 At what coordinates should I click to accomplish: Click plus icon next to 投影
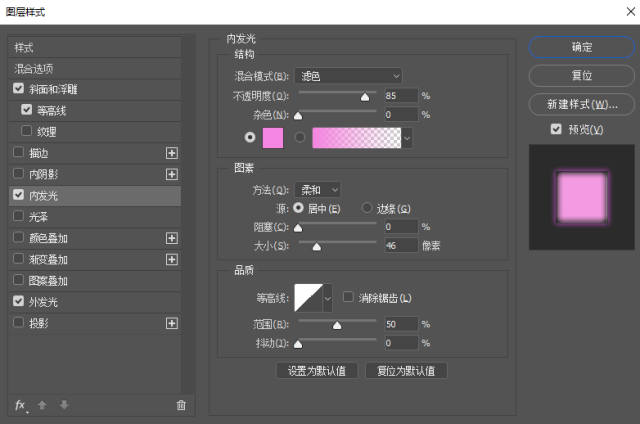(x=171, y=323)
